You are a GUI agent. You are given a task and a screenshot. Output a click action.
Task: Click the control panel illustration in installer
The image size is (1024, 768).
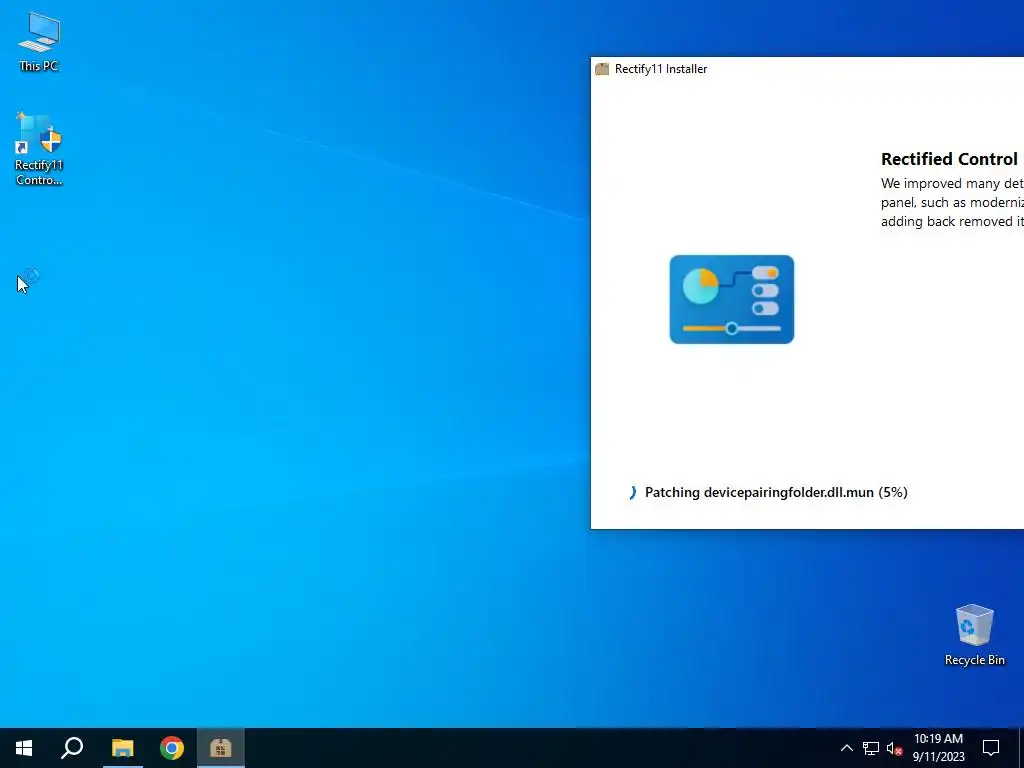point(731,299)
